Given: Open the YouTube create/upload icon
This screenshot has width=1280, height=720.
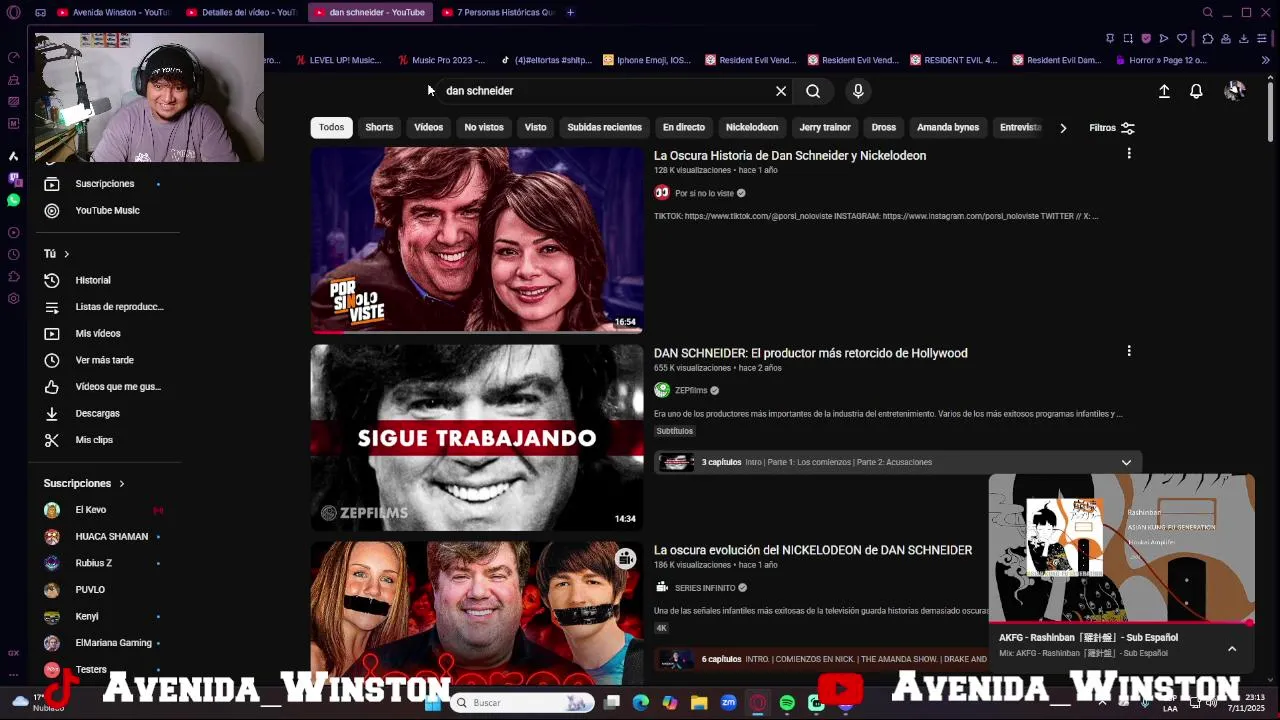Looking at the screenshot, I should (1164, 91).
